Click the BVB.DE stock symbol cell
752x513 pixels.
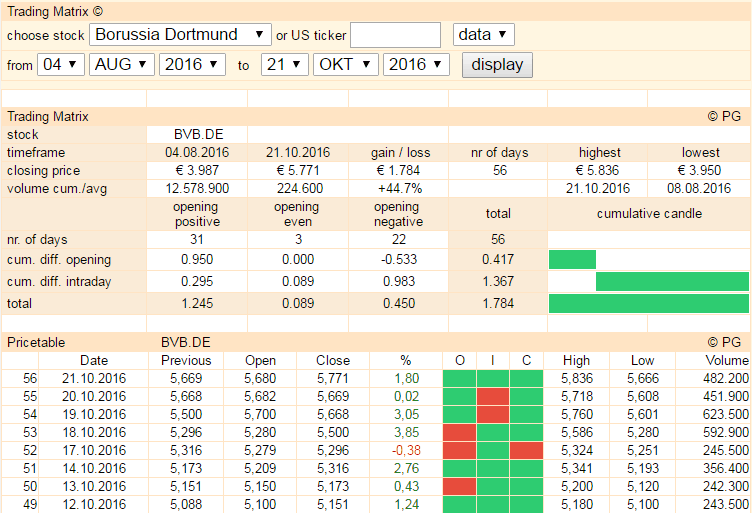pos(199,134)
